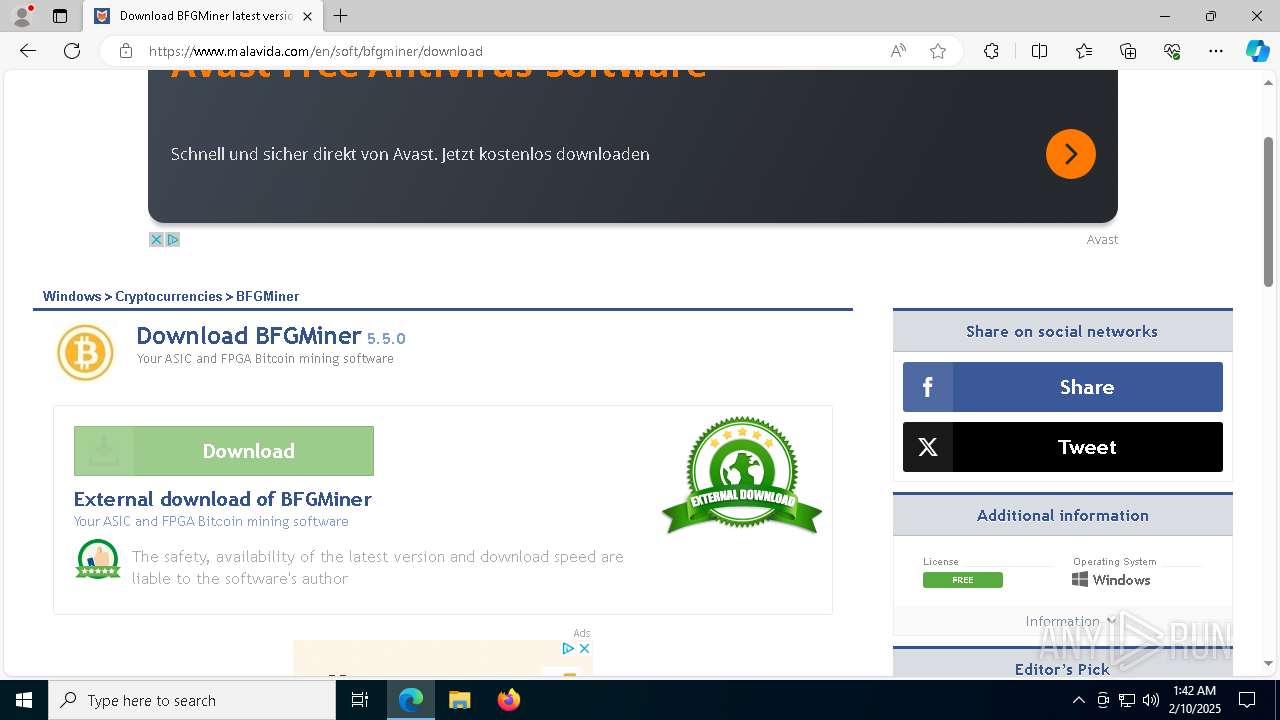This screenshot has height=720, width=1280.
Task: Close the lower ad with X icon
Action: coord(585,648)
